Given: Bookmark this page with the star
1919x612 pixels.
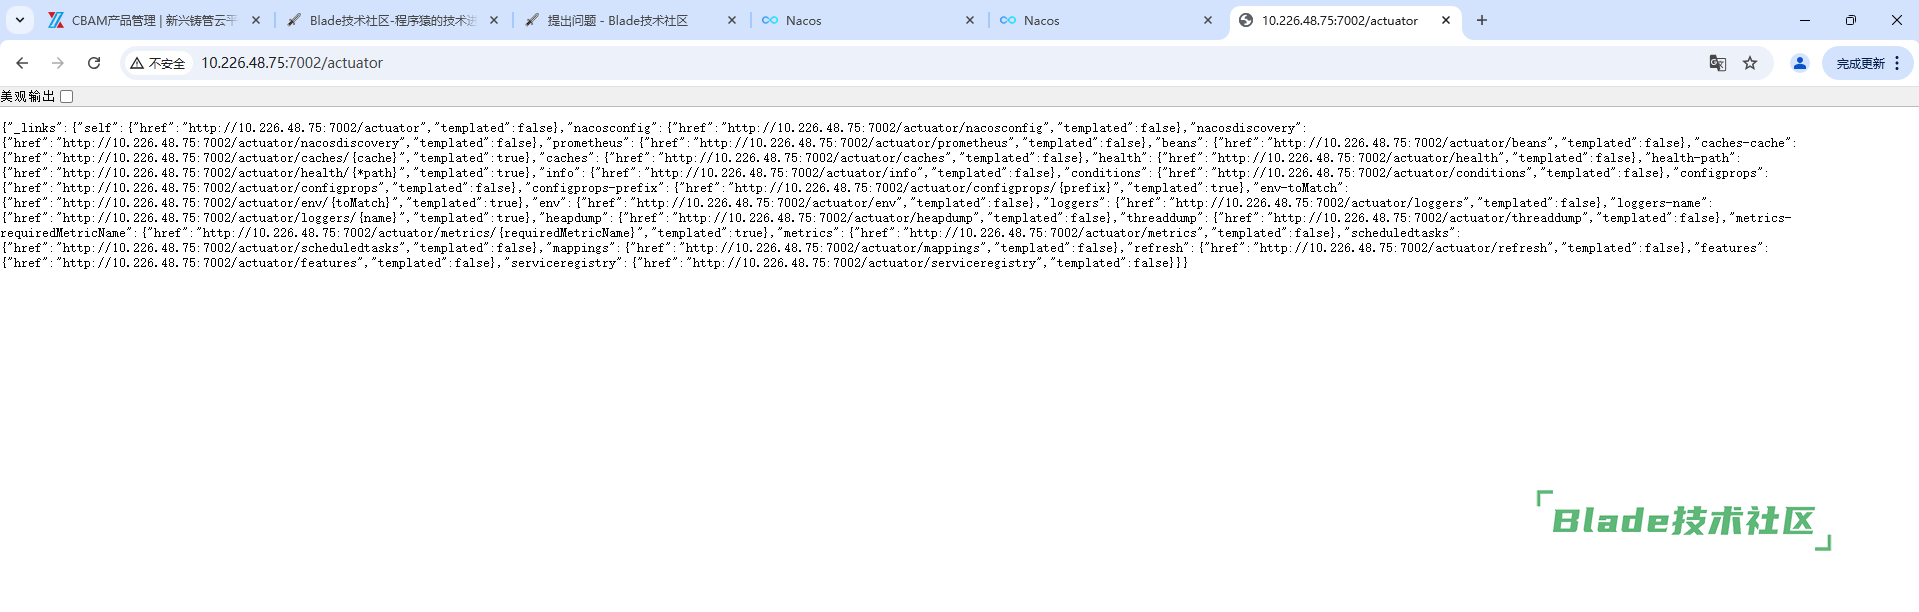Looking at the screenshot, I should point(1750,63).
